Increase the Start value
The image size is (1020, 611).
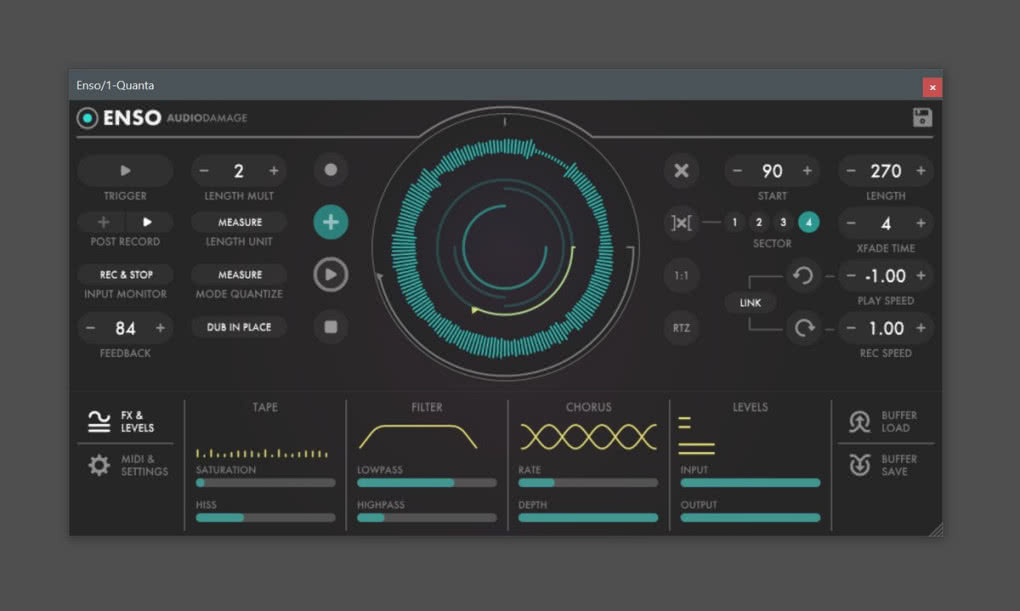point(807,170)
